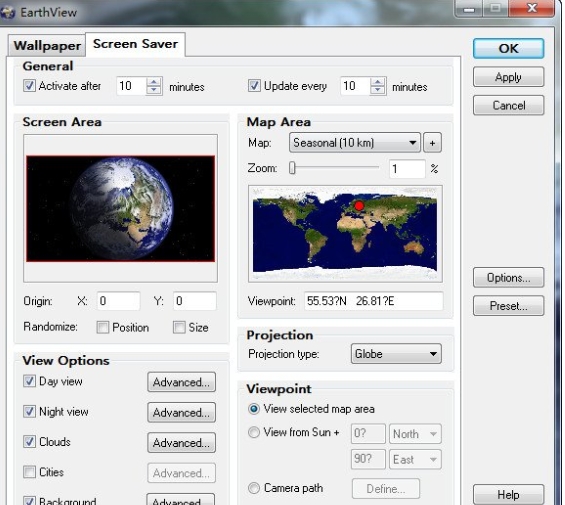Click the Origin Y input field
Image resolution: width=565 pixels, height=505 pixels.
(x=195, y=301)
